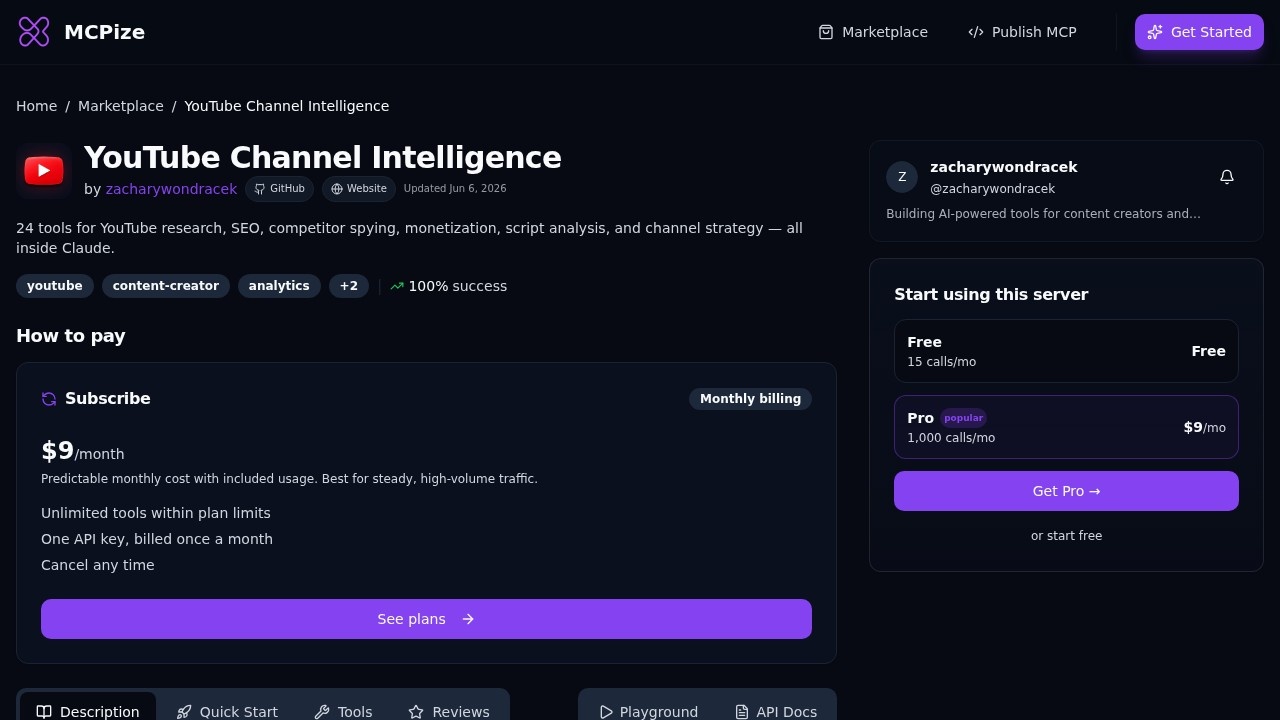Open Publish MCP in the header
The height and width of the screenshot is (720, 1280).
pyautogui.click(x=1022, y=32)
